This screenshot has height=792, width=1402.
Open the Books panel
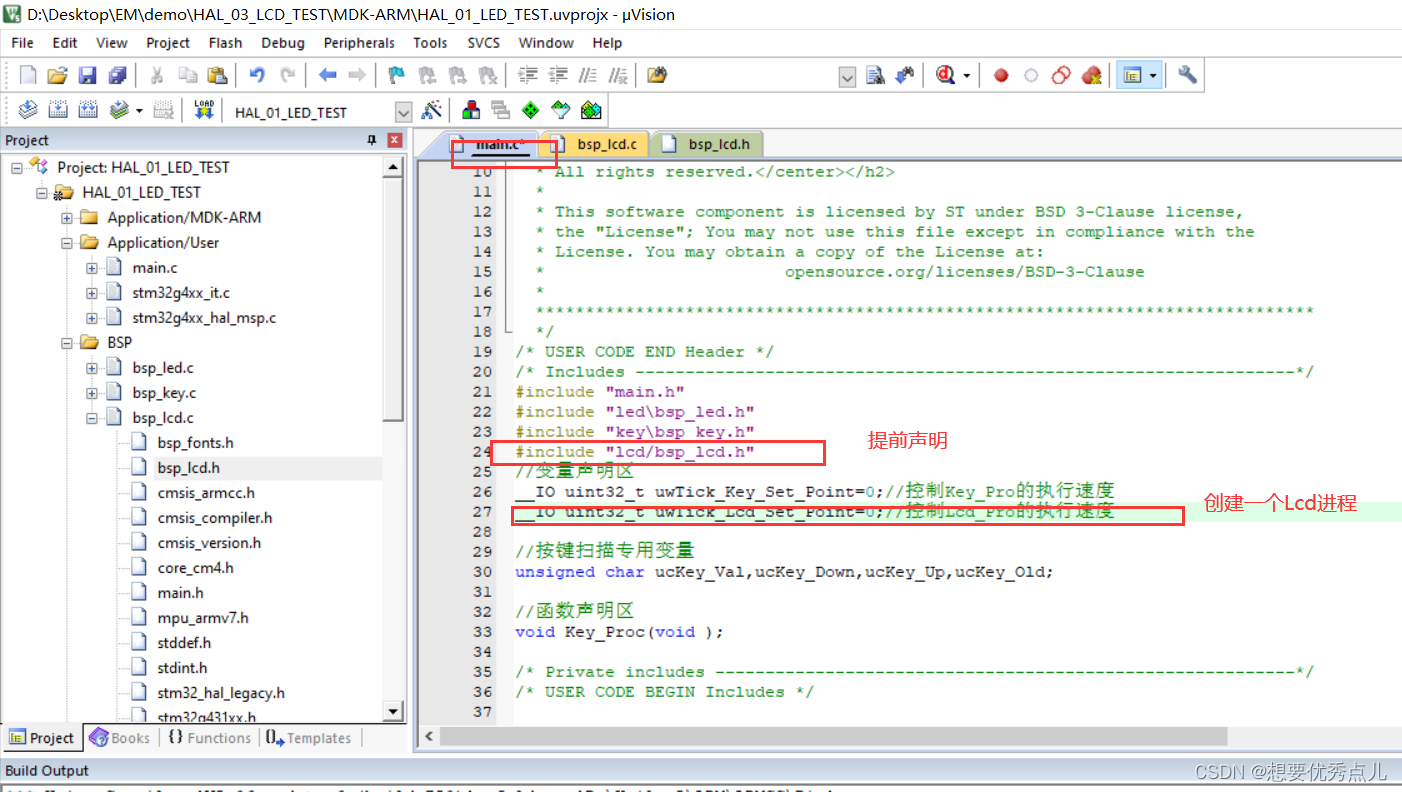[120, 737]
